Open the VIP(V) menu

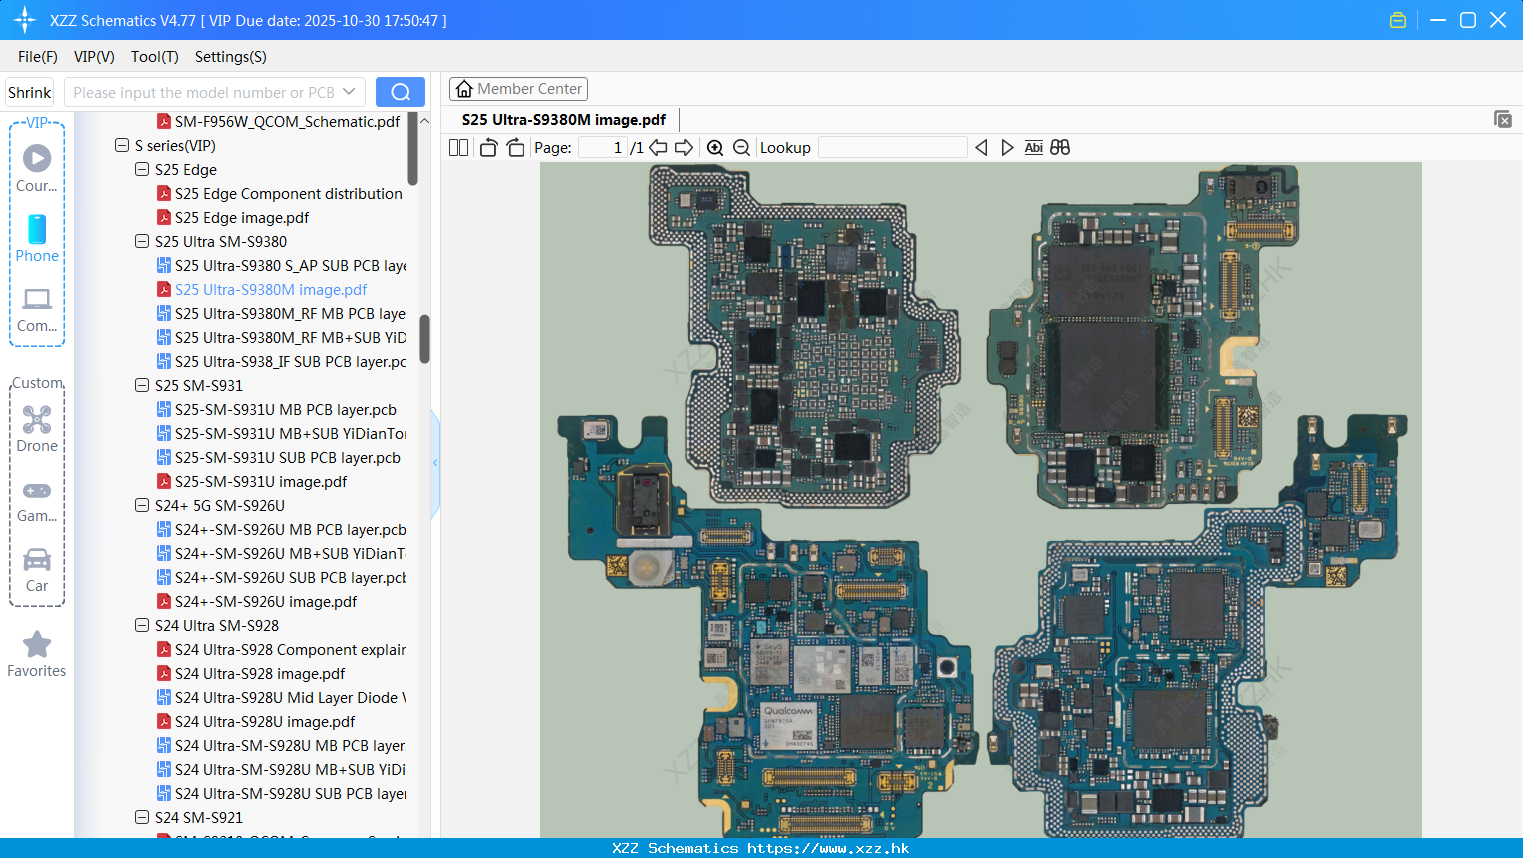tap(94, 57)
